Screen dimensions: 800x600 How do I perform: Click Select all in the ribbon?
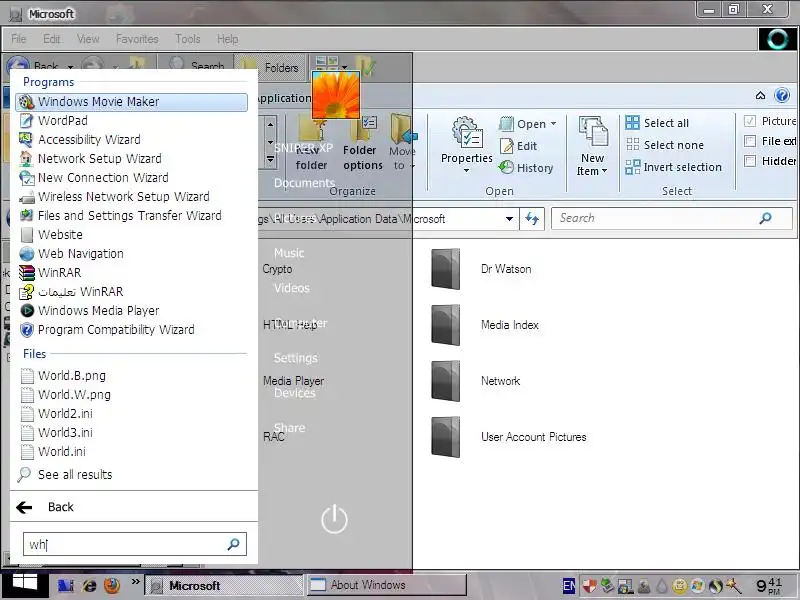(657, 123)
